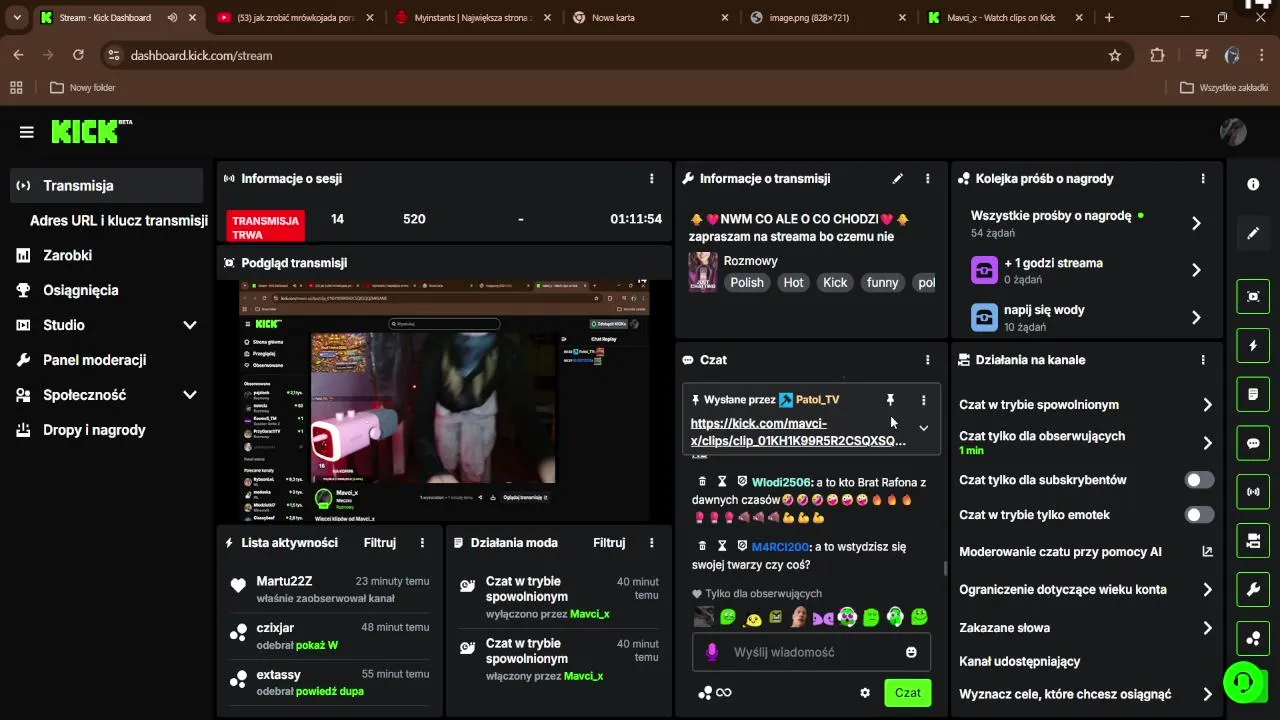Open the Wszystkie prośby o nagrodę arrow
1280x720 pixels.
(1196, 224)
